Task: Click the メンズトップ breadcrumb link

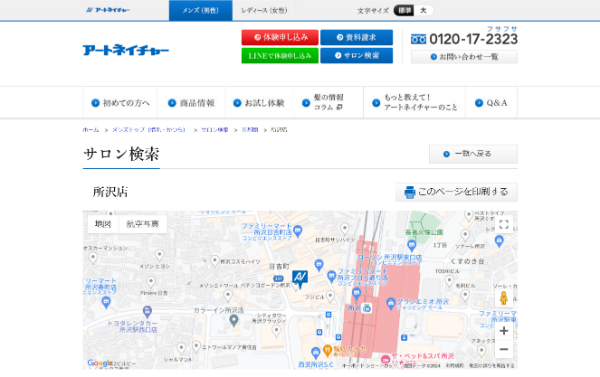Action: click(x=149, y=130)
